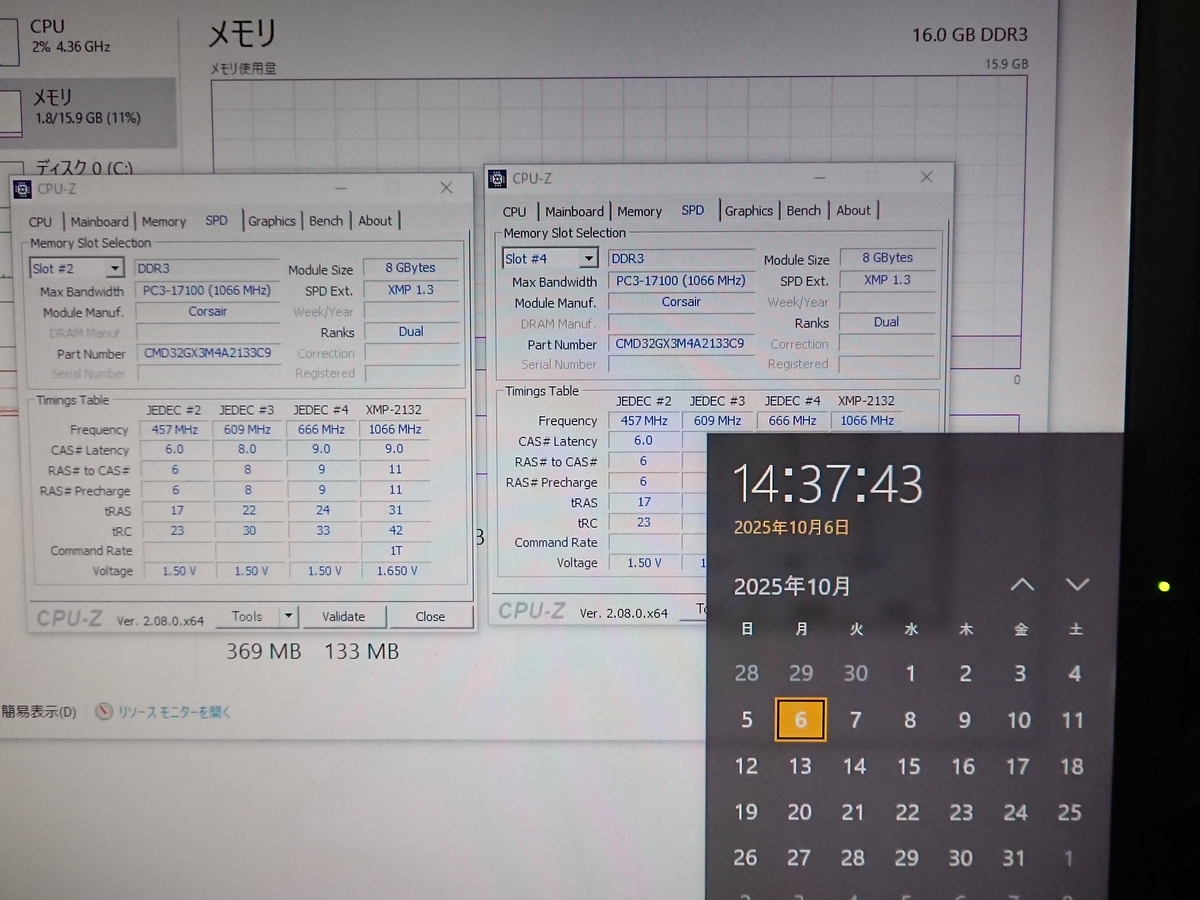Click XMP-2132 frequency 1066 MHz in left CPU-Z
The width and height of the screenshot is (1200, 900).
tap(396, 430)
